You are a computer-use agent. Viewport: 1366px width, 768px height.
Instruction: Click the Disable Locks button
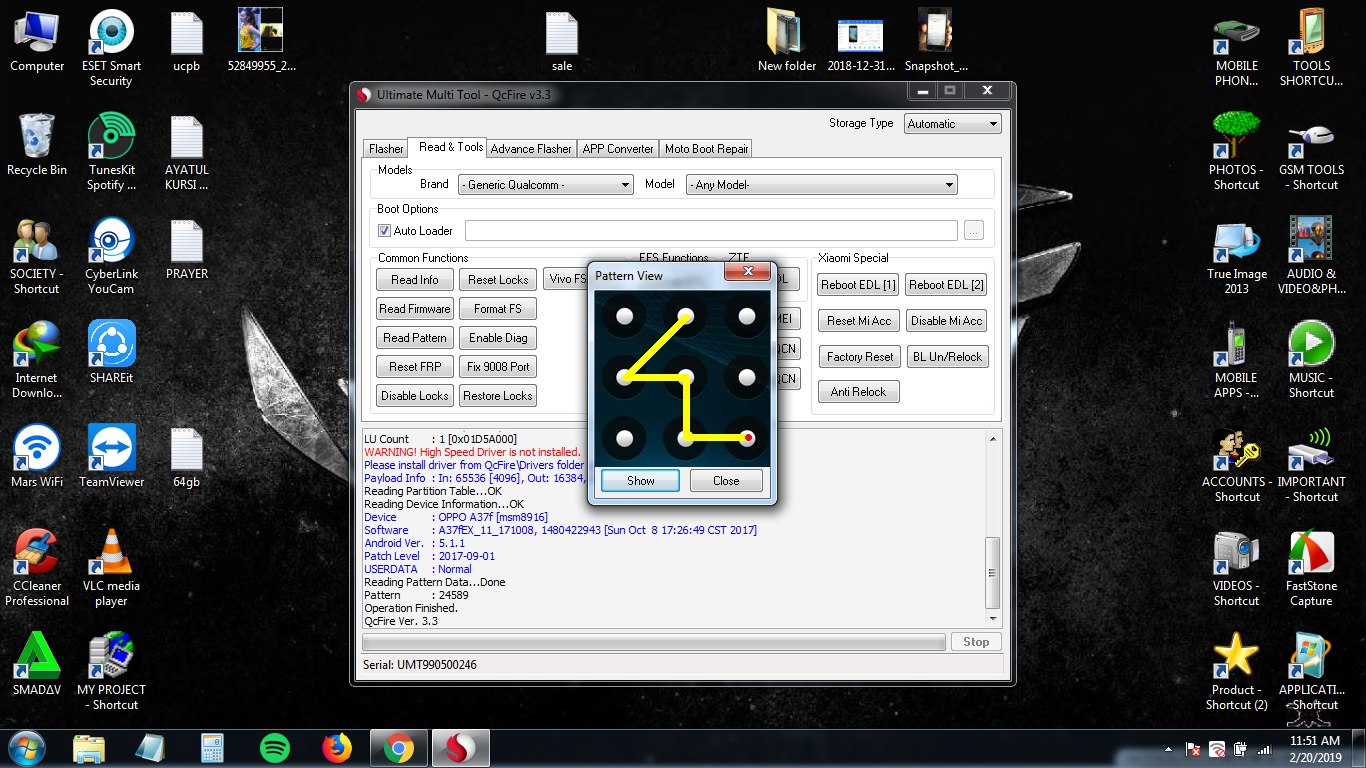pyautogui.click(x=415, y=396)
